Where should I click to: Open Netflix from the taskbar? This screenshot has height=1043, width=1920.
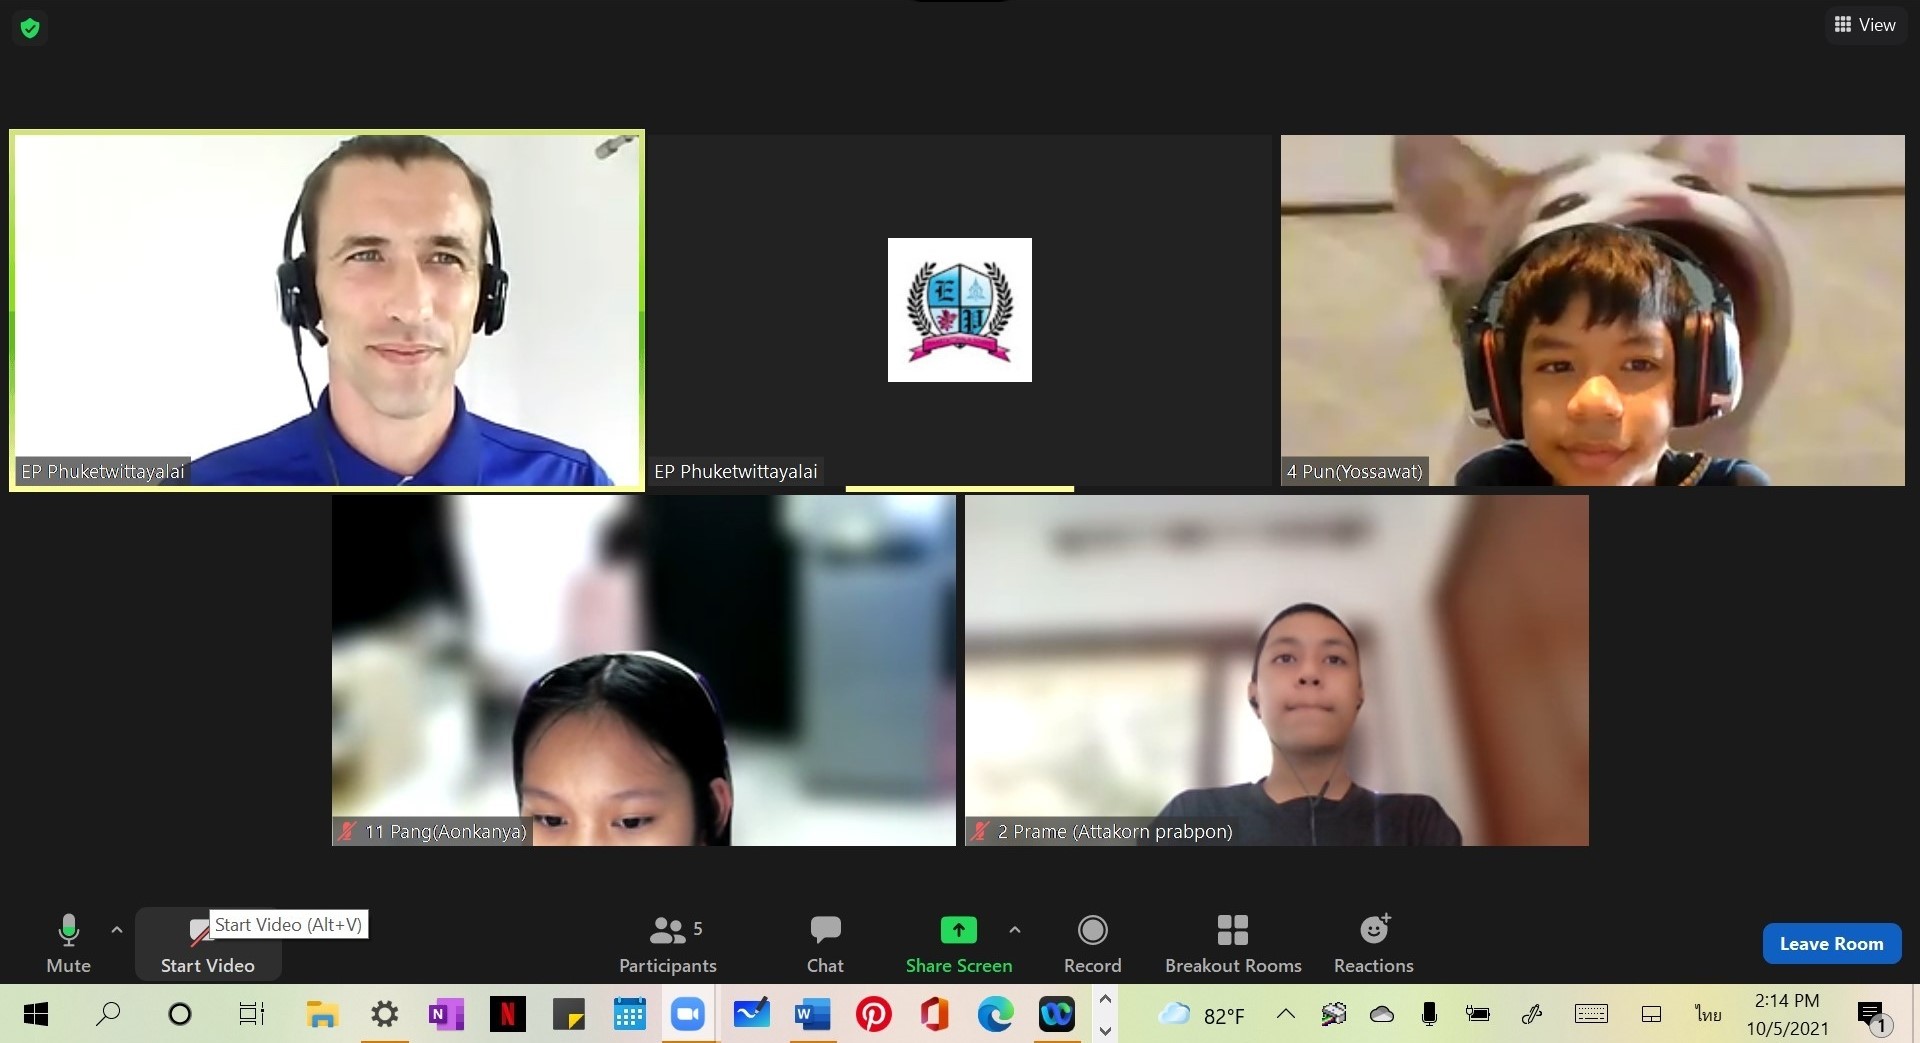click(x=507, y=1015)
